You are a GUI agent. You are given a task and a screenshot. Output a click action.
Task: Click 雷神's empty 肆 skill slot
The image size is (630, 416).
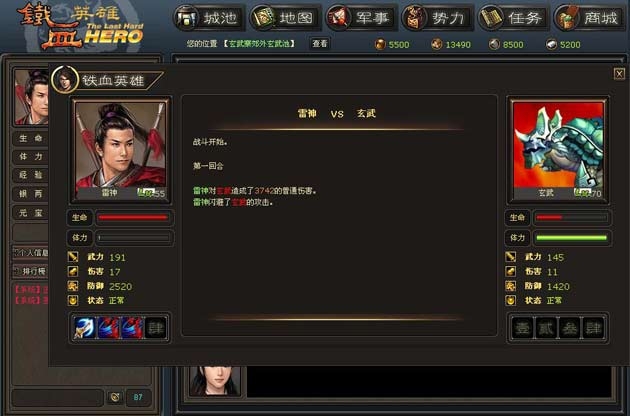click(x=155, y=328)
